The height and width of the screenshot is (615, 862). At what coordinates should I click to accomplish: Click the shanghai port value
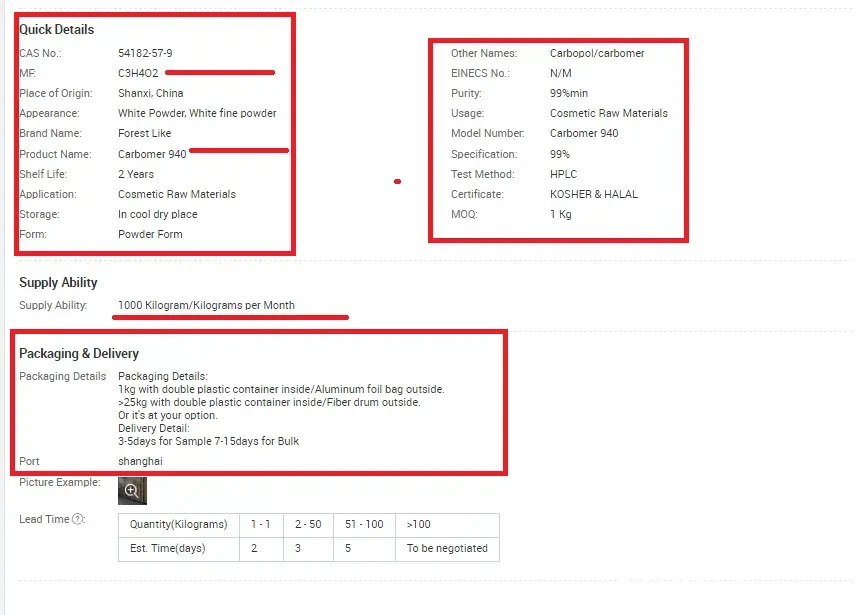coord(140,461)
